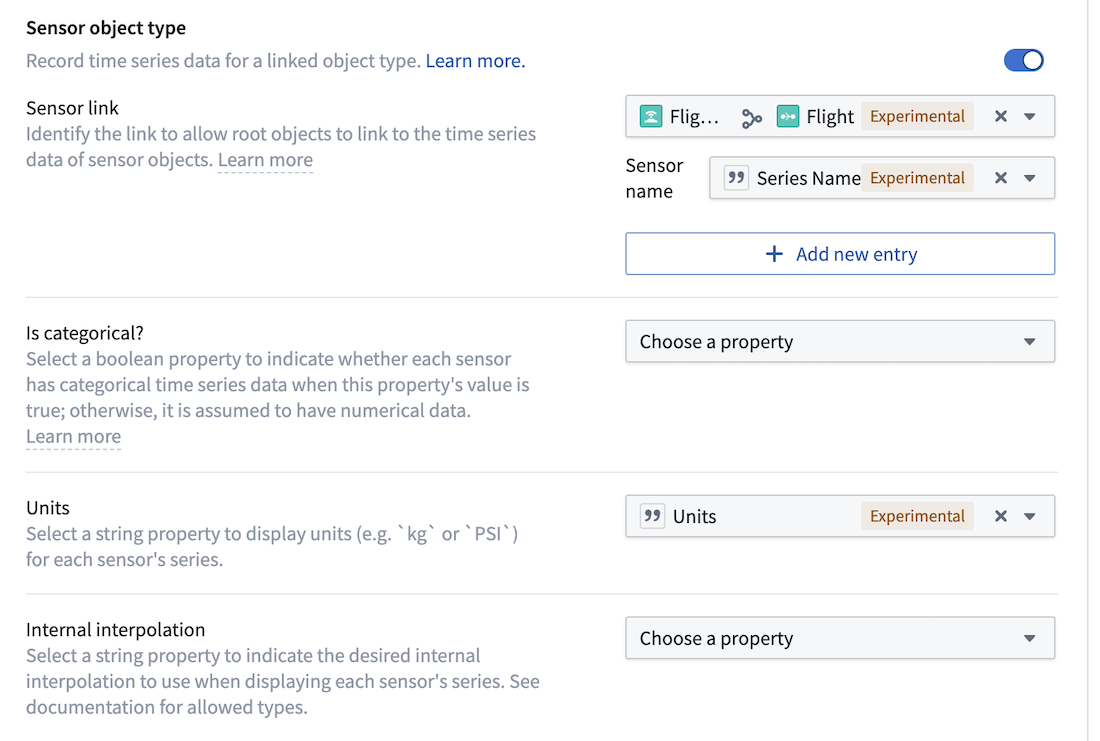Viewport: 1100px width, 741px height.
Task: Click the Sensor object type heading
Action: tap(106, 28)
